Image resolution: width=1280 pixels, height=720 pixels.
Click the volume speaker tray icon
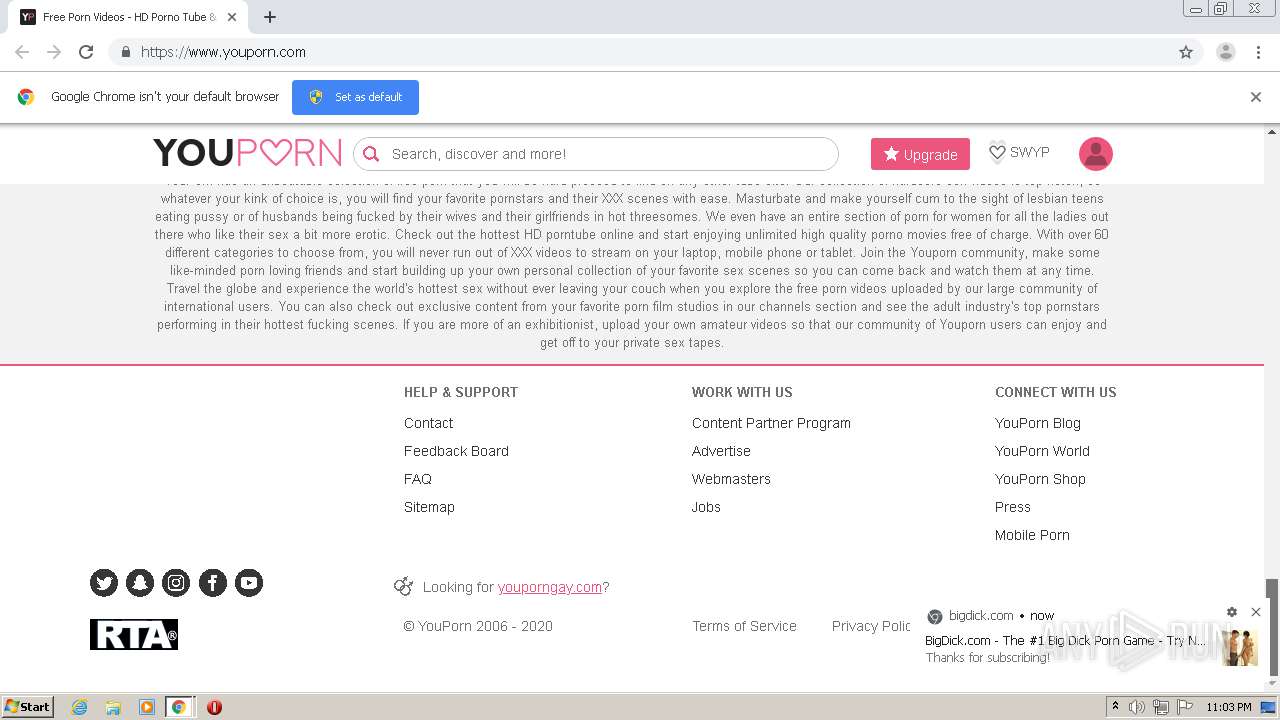pos(1137,707)
